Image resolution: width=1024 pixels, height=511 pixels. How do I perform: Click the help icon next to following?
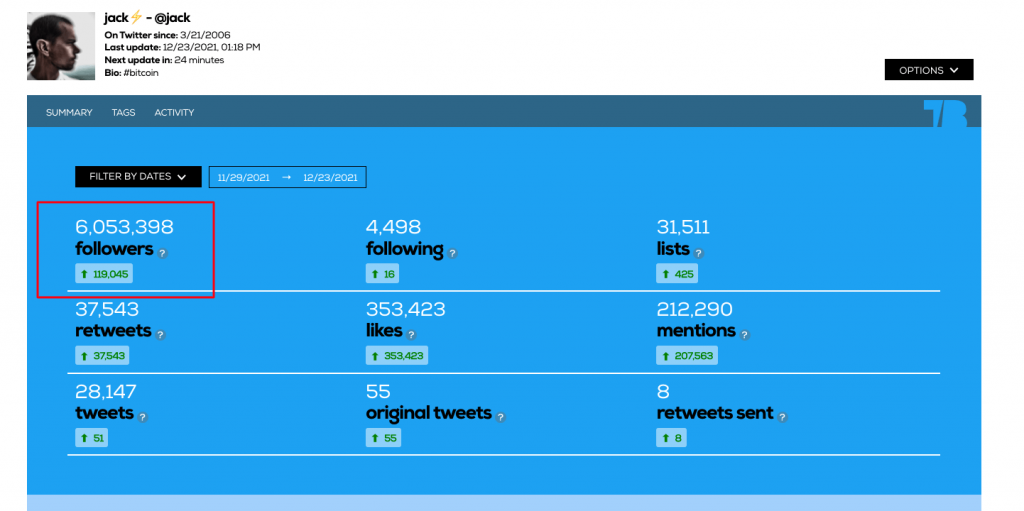[x=453, y=253]
